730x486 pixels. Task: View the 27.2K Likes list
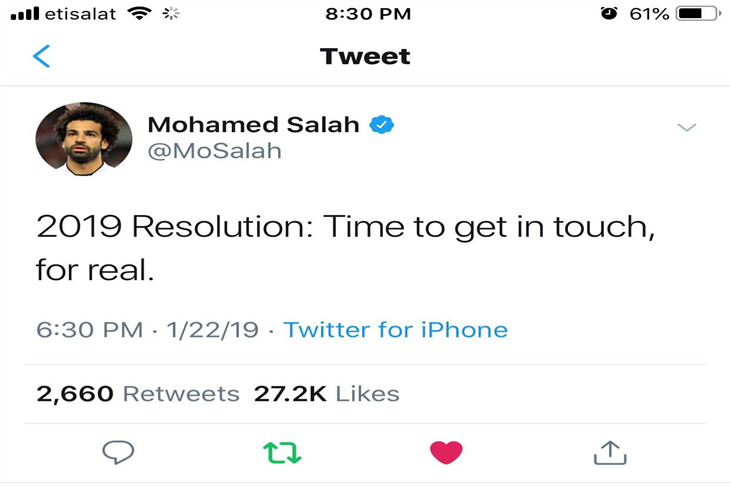pyautogui.click(x=327, y=394)
